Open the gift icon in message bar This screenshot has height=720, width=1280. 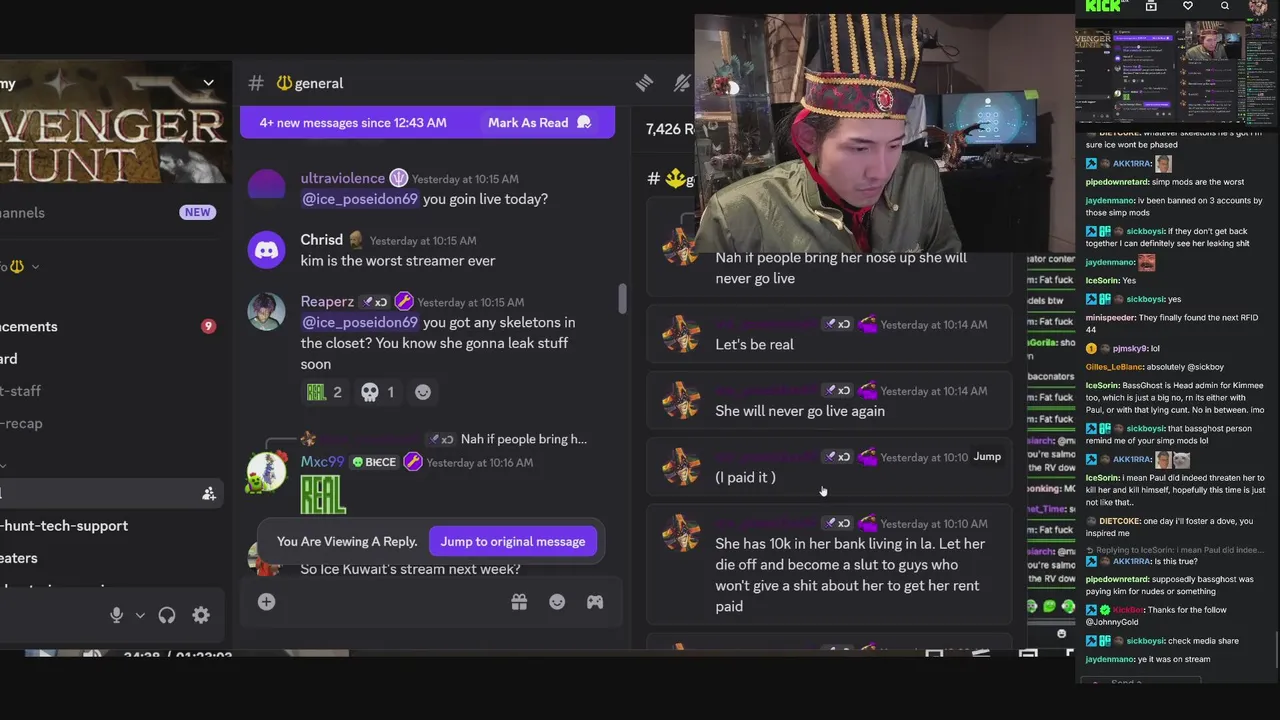coord(519,602)
